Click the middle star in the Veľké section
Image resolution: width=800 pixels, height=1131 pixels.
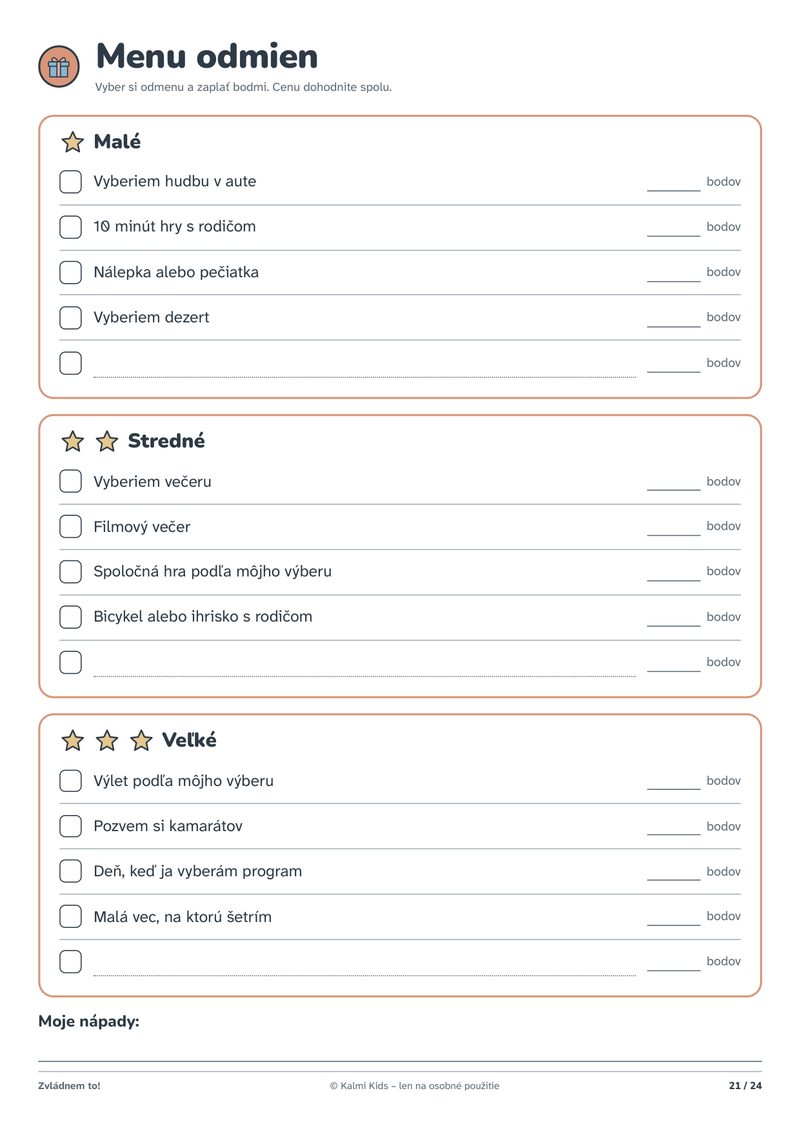click(x=107, y=740)
